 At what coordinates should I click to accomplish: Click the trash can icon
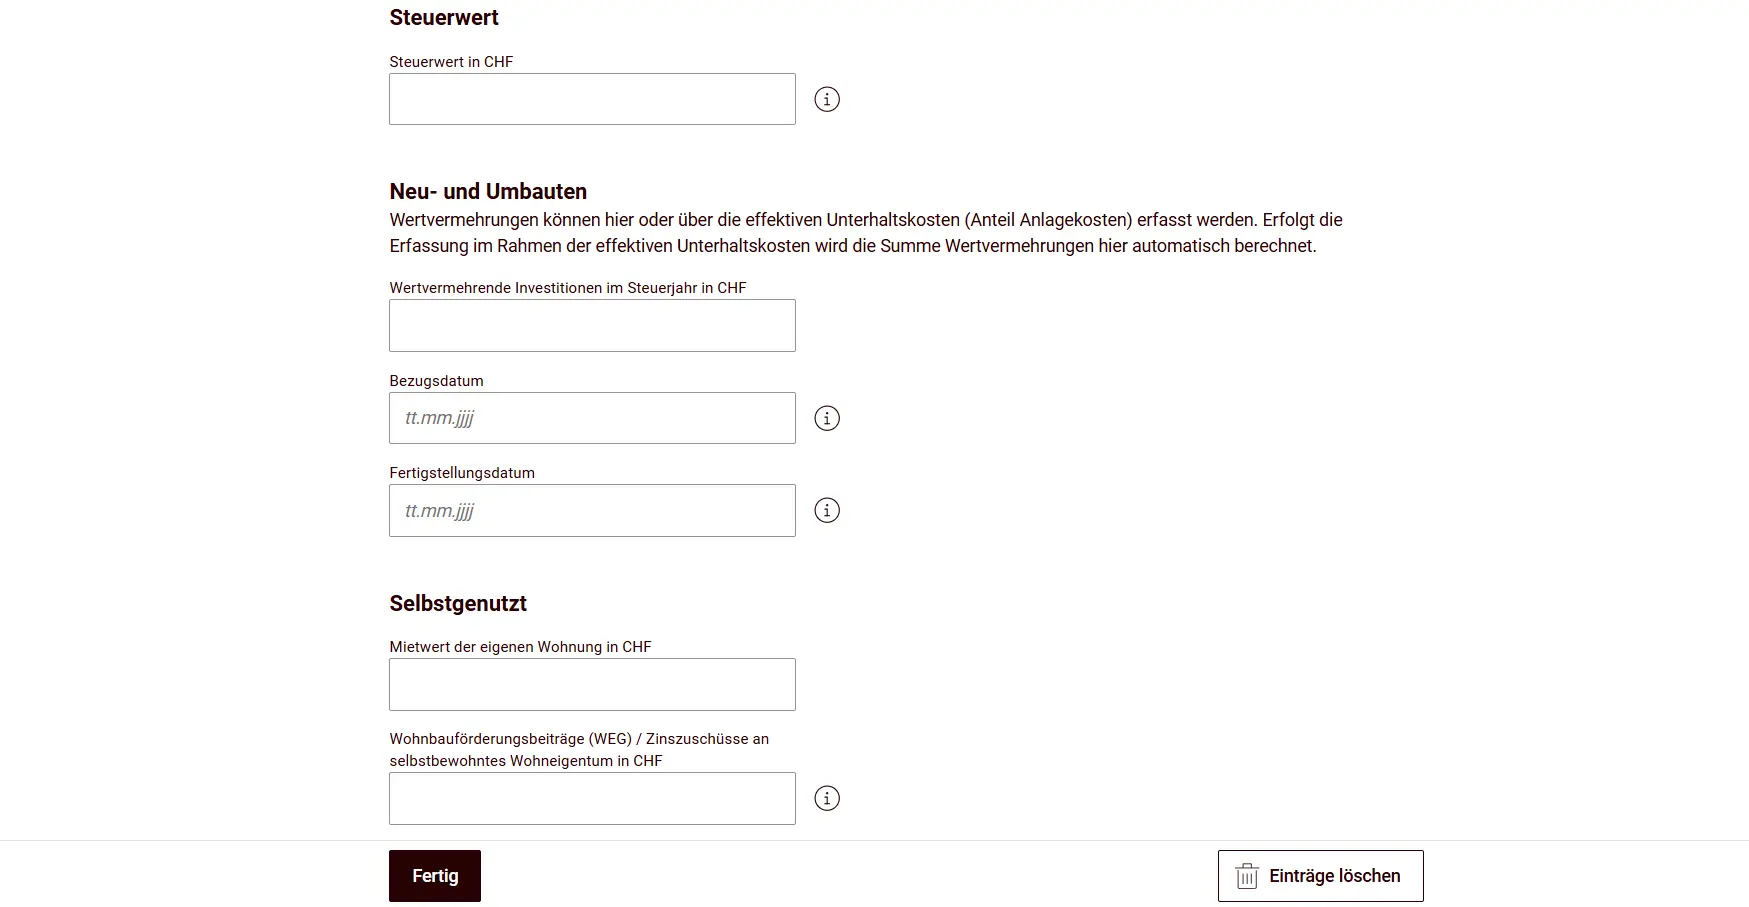coord(1247,876)
